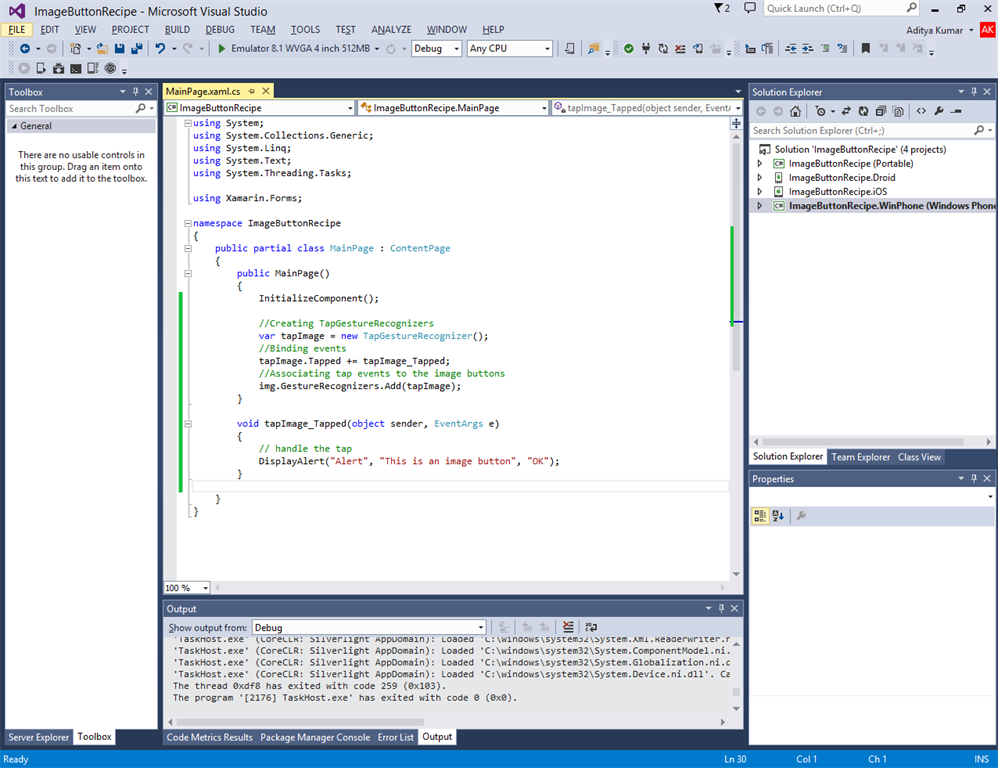
Task: Click the Refresh icon in Solution Explorer
Action: click(x=865, y=111)
